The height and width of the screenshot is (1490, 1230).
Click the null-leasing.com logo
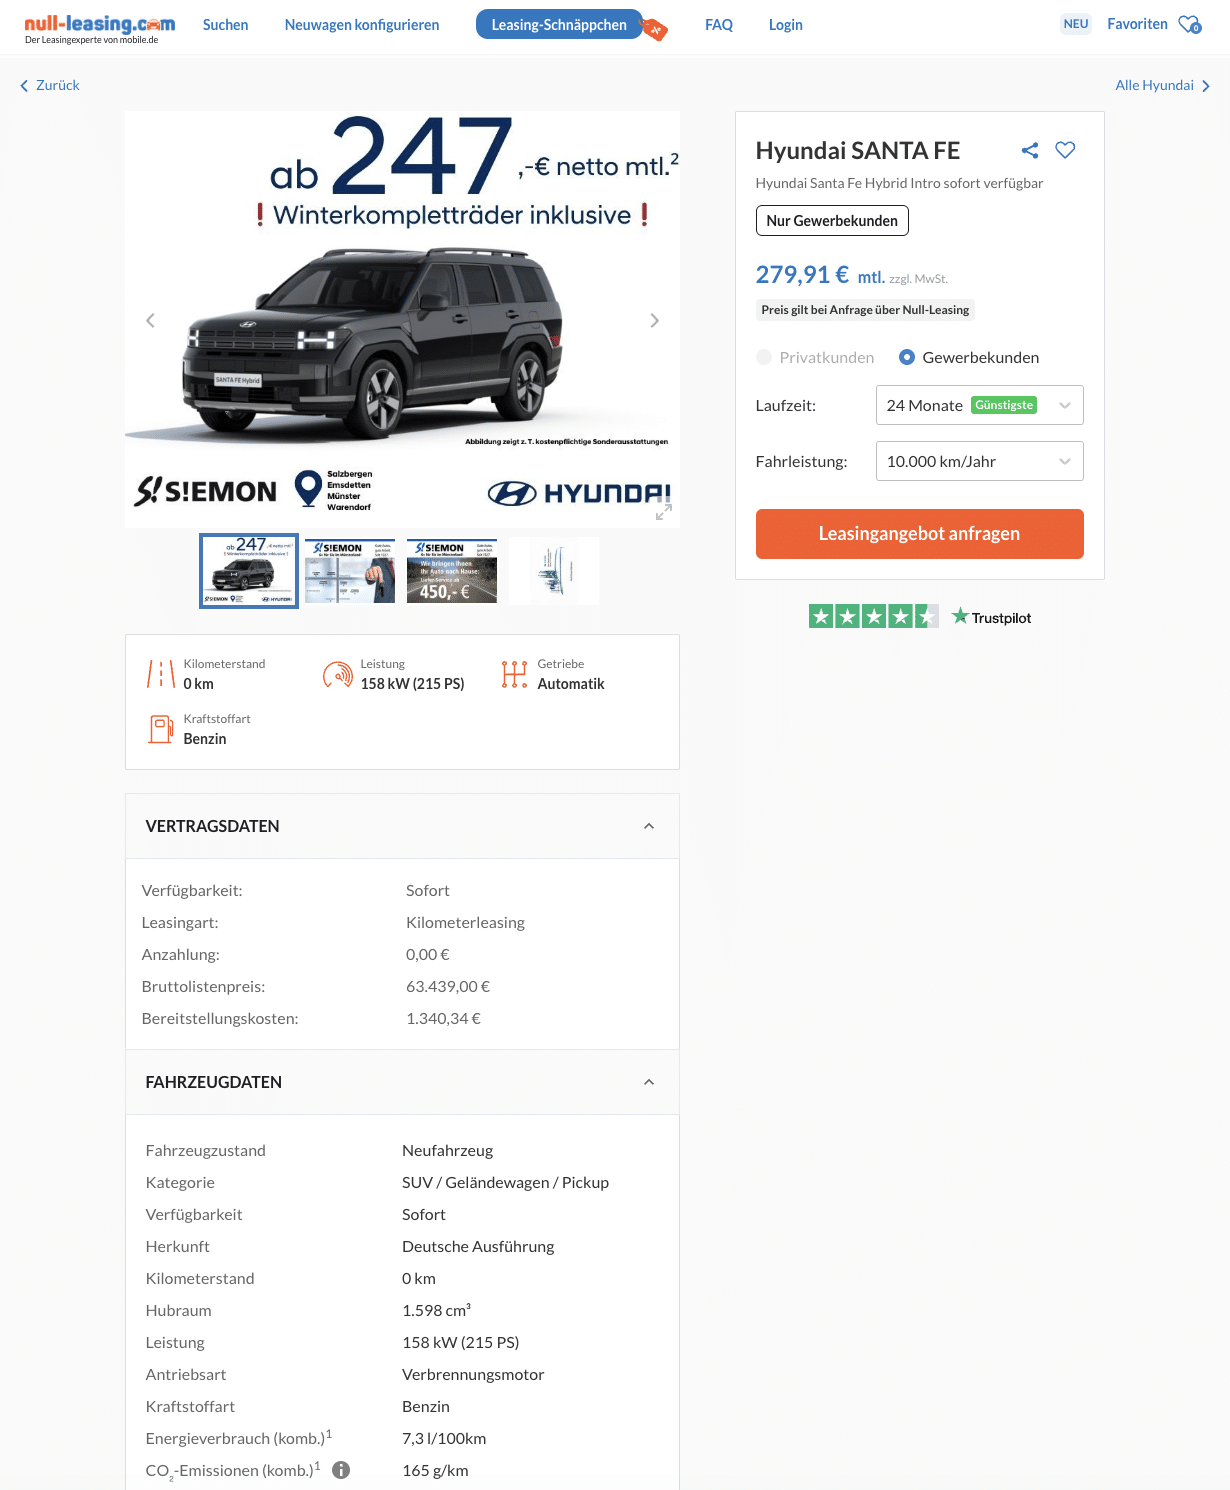tap(99, 28)
